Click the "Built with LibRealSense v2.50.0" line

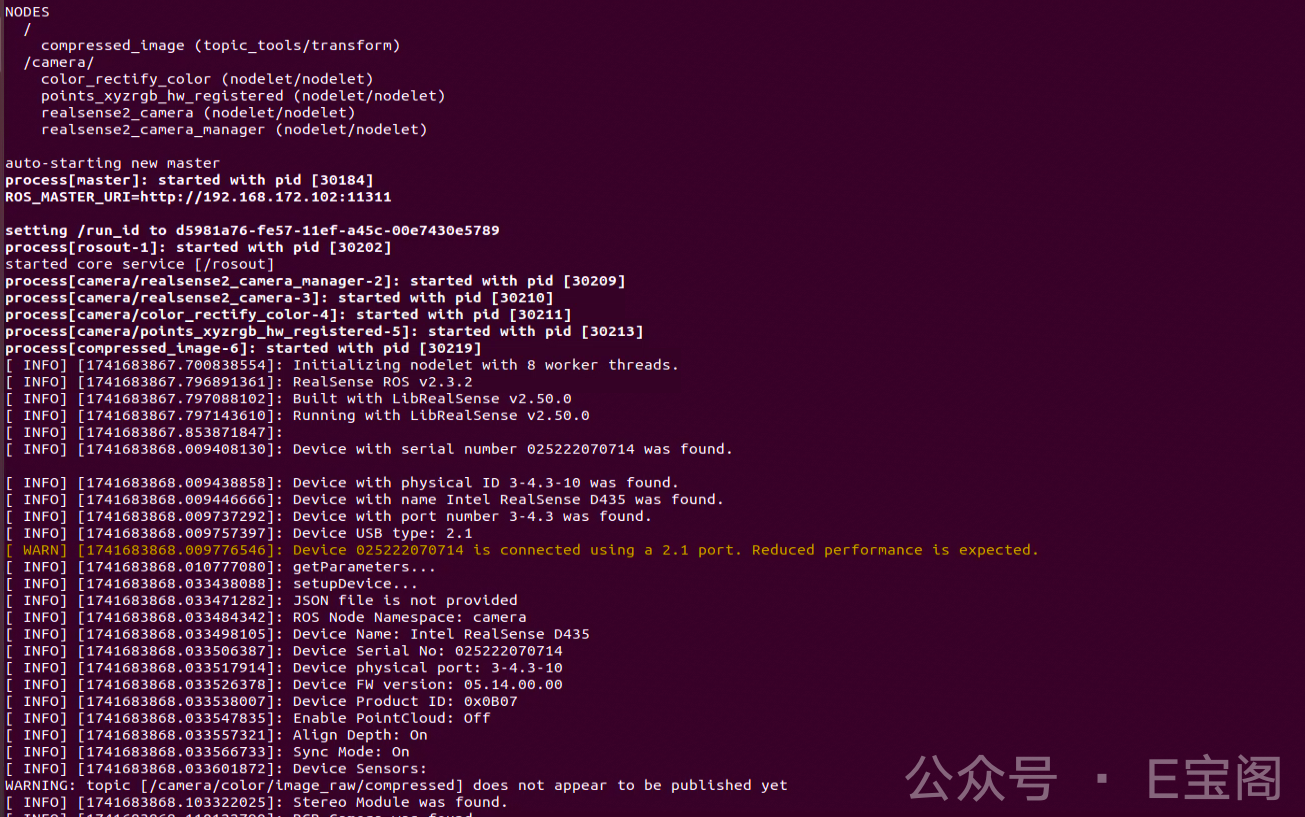point(432,399)
